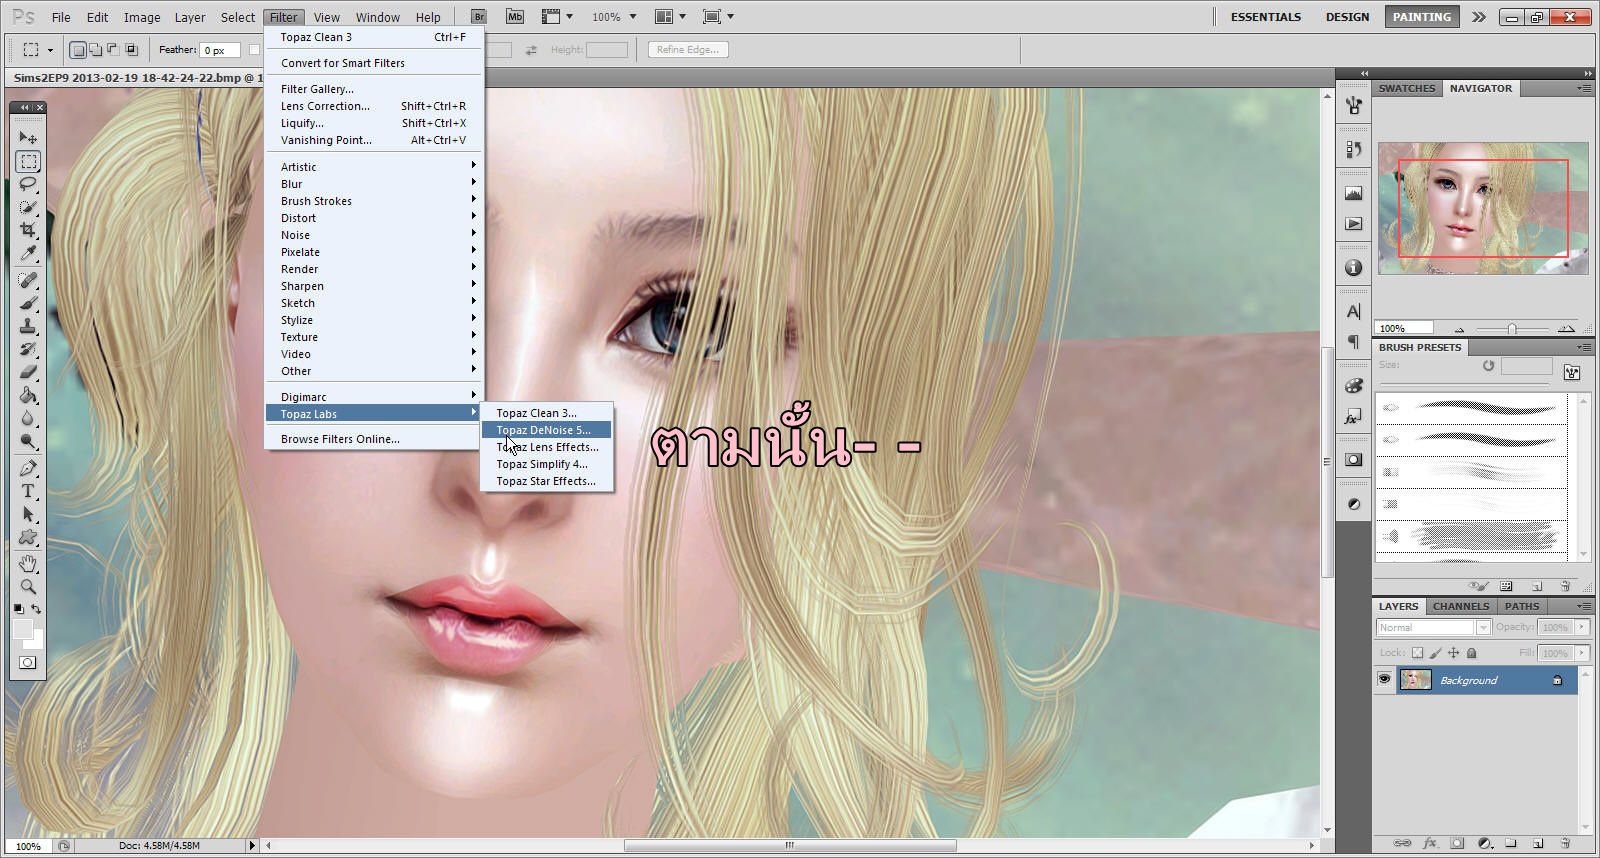Enable lock transparent pixels
Image resolution: width=1600 pixels, height=858 pixels.
(1418, 653)
